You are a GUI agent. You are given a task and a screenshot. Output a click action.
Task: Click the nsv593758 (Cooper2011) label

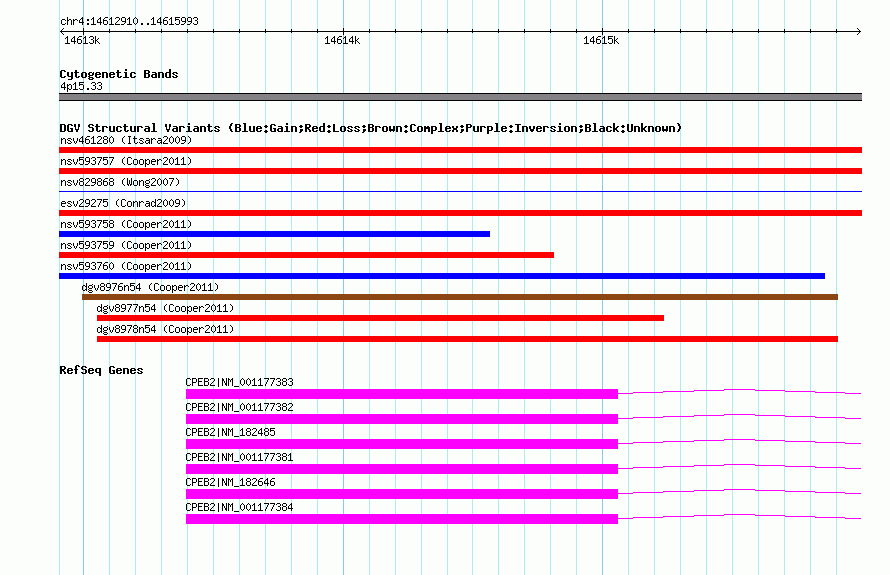(126, 224)
